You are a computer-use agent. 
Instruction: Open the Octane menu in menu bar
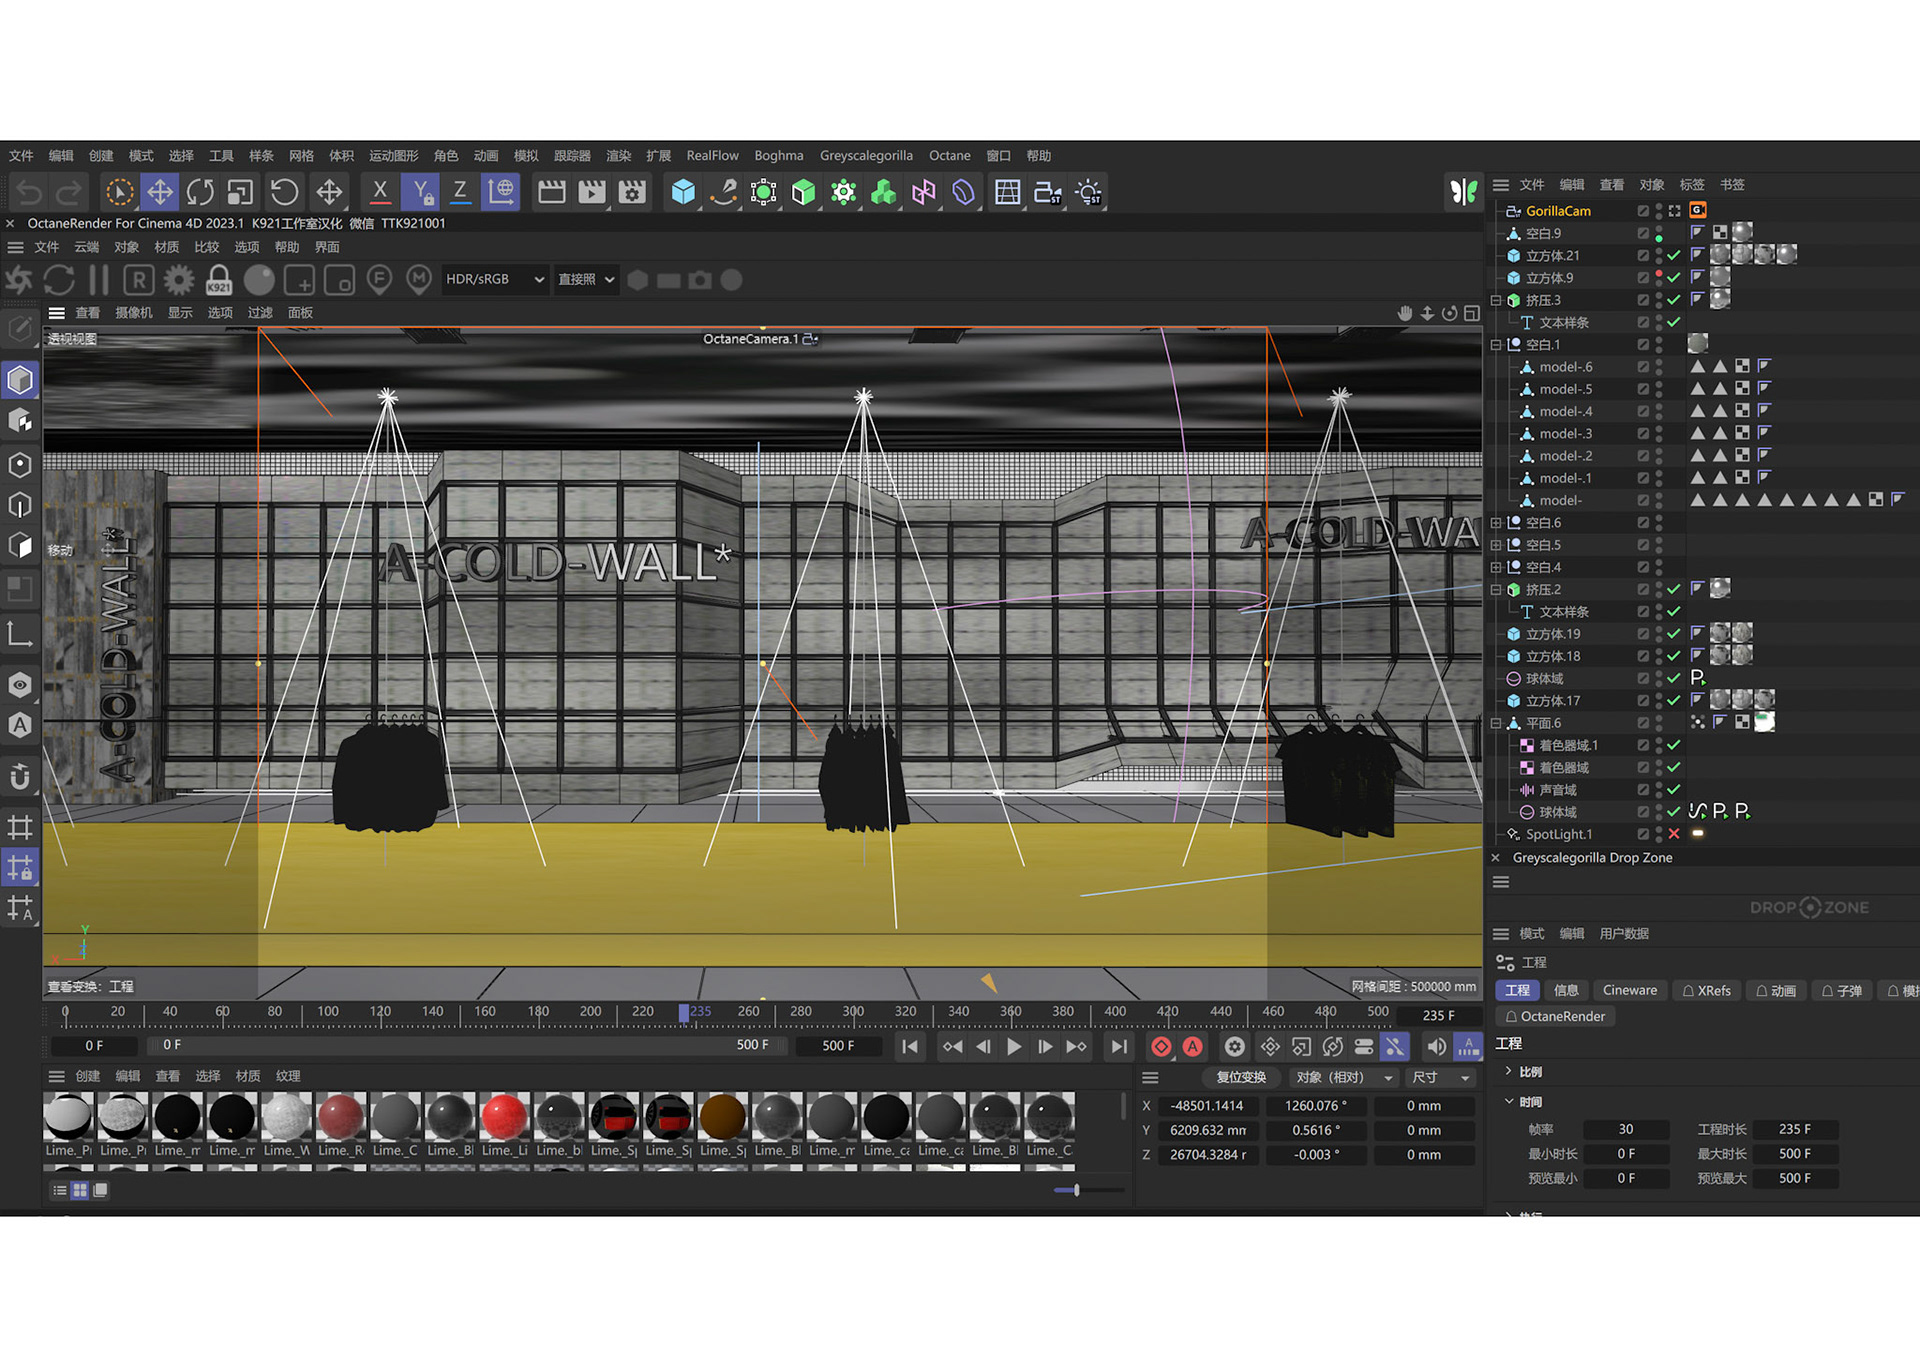tap(949, 156)
